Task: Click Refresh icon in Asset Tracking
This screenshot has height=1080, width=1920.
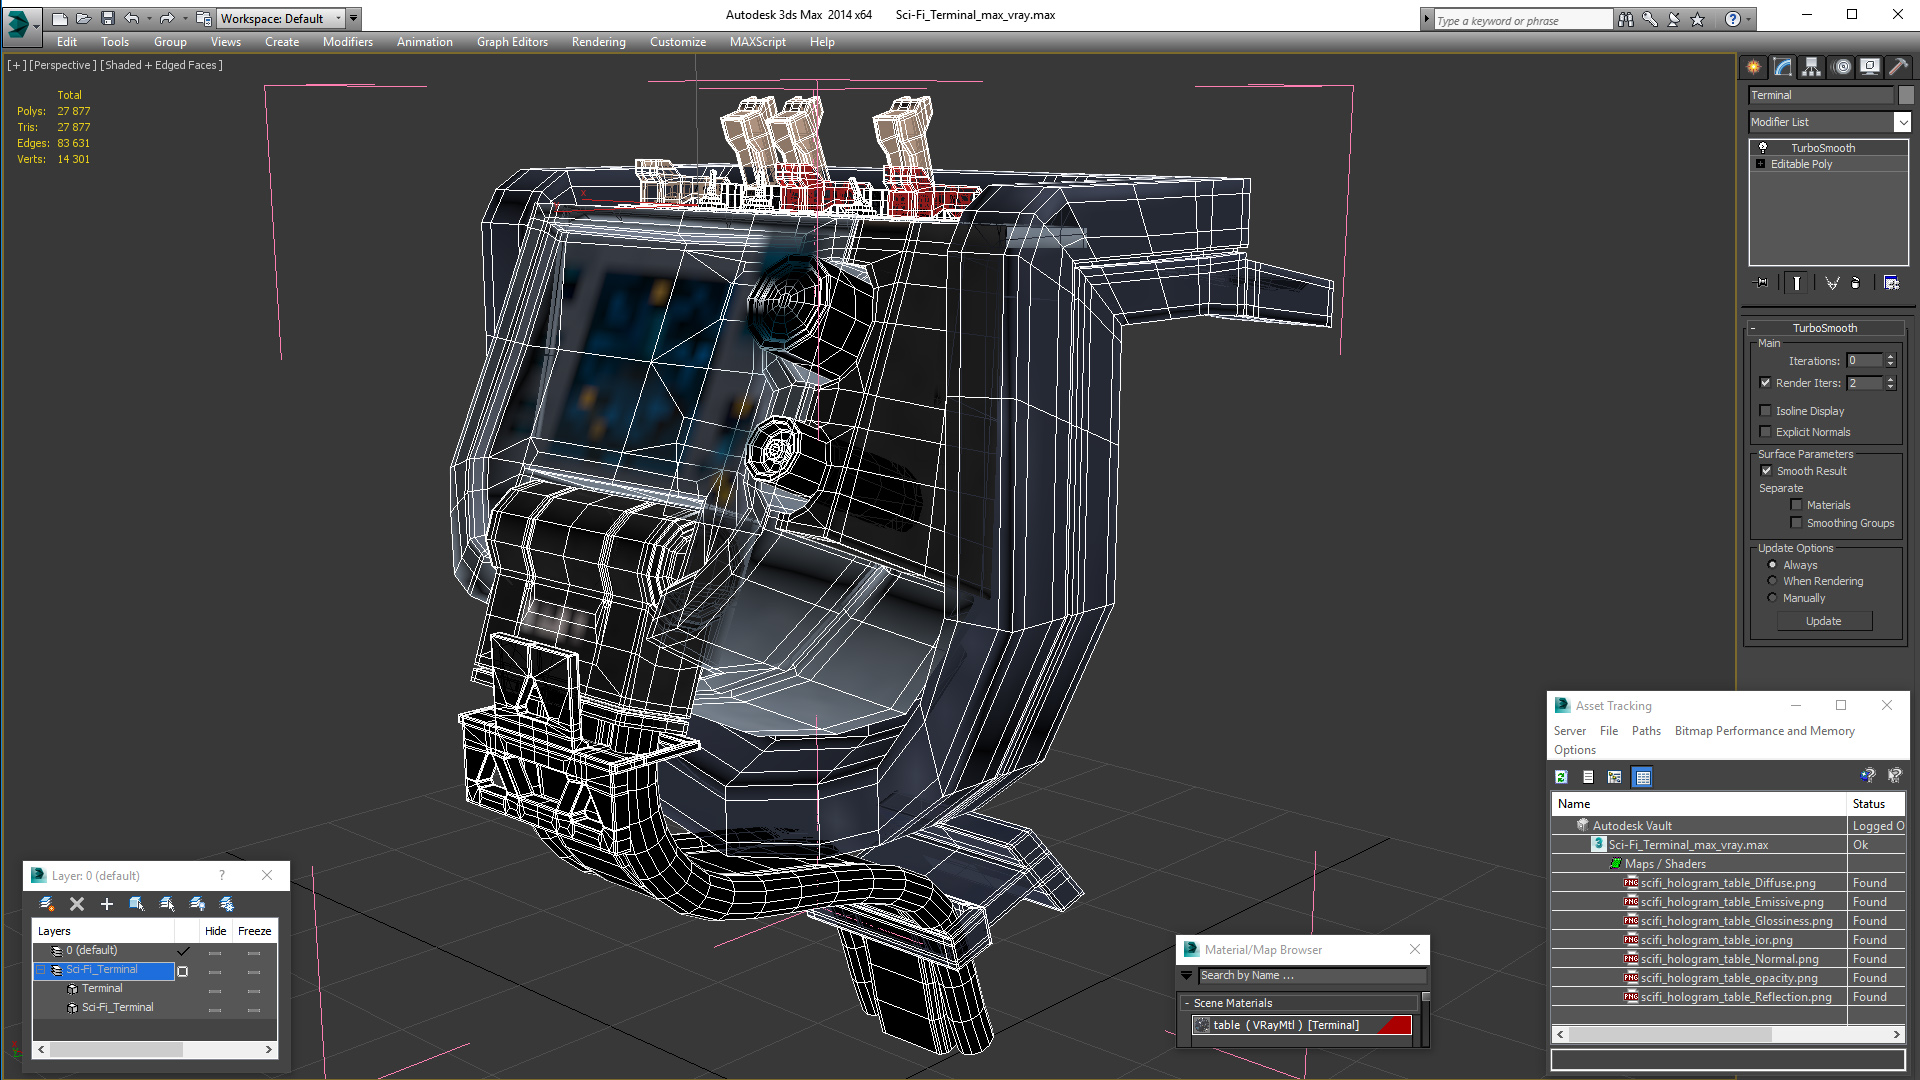Action: pyautogui.click(x=1561, y=777)
